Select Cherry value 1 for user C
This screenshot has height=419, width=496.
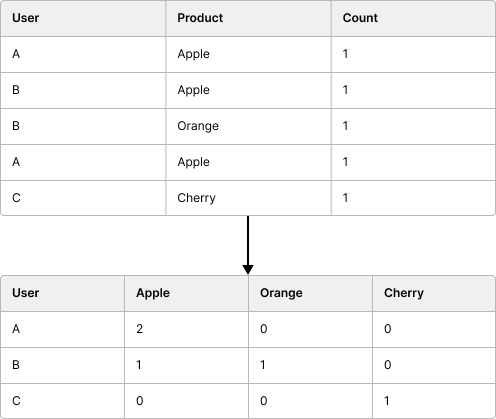pos(434,401)
